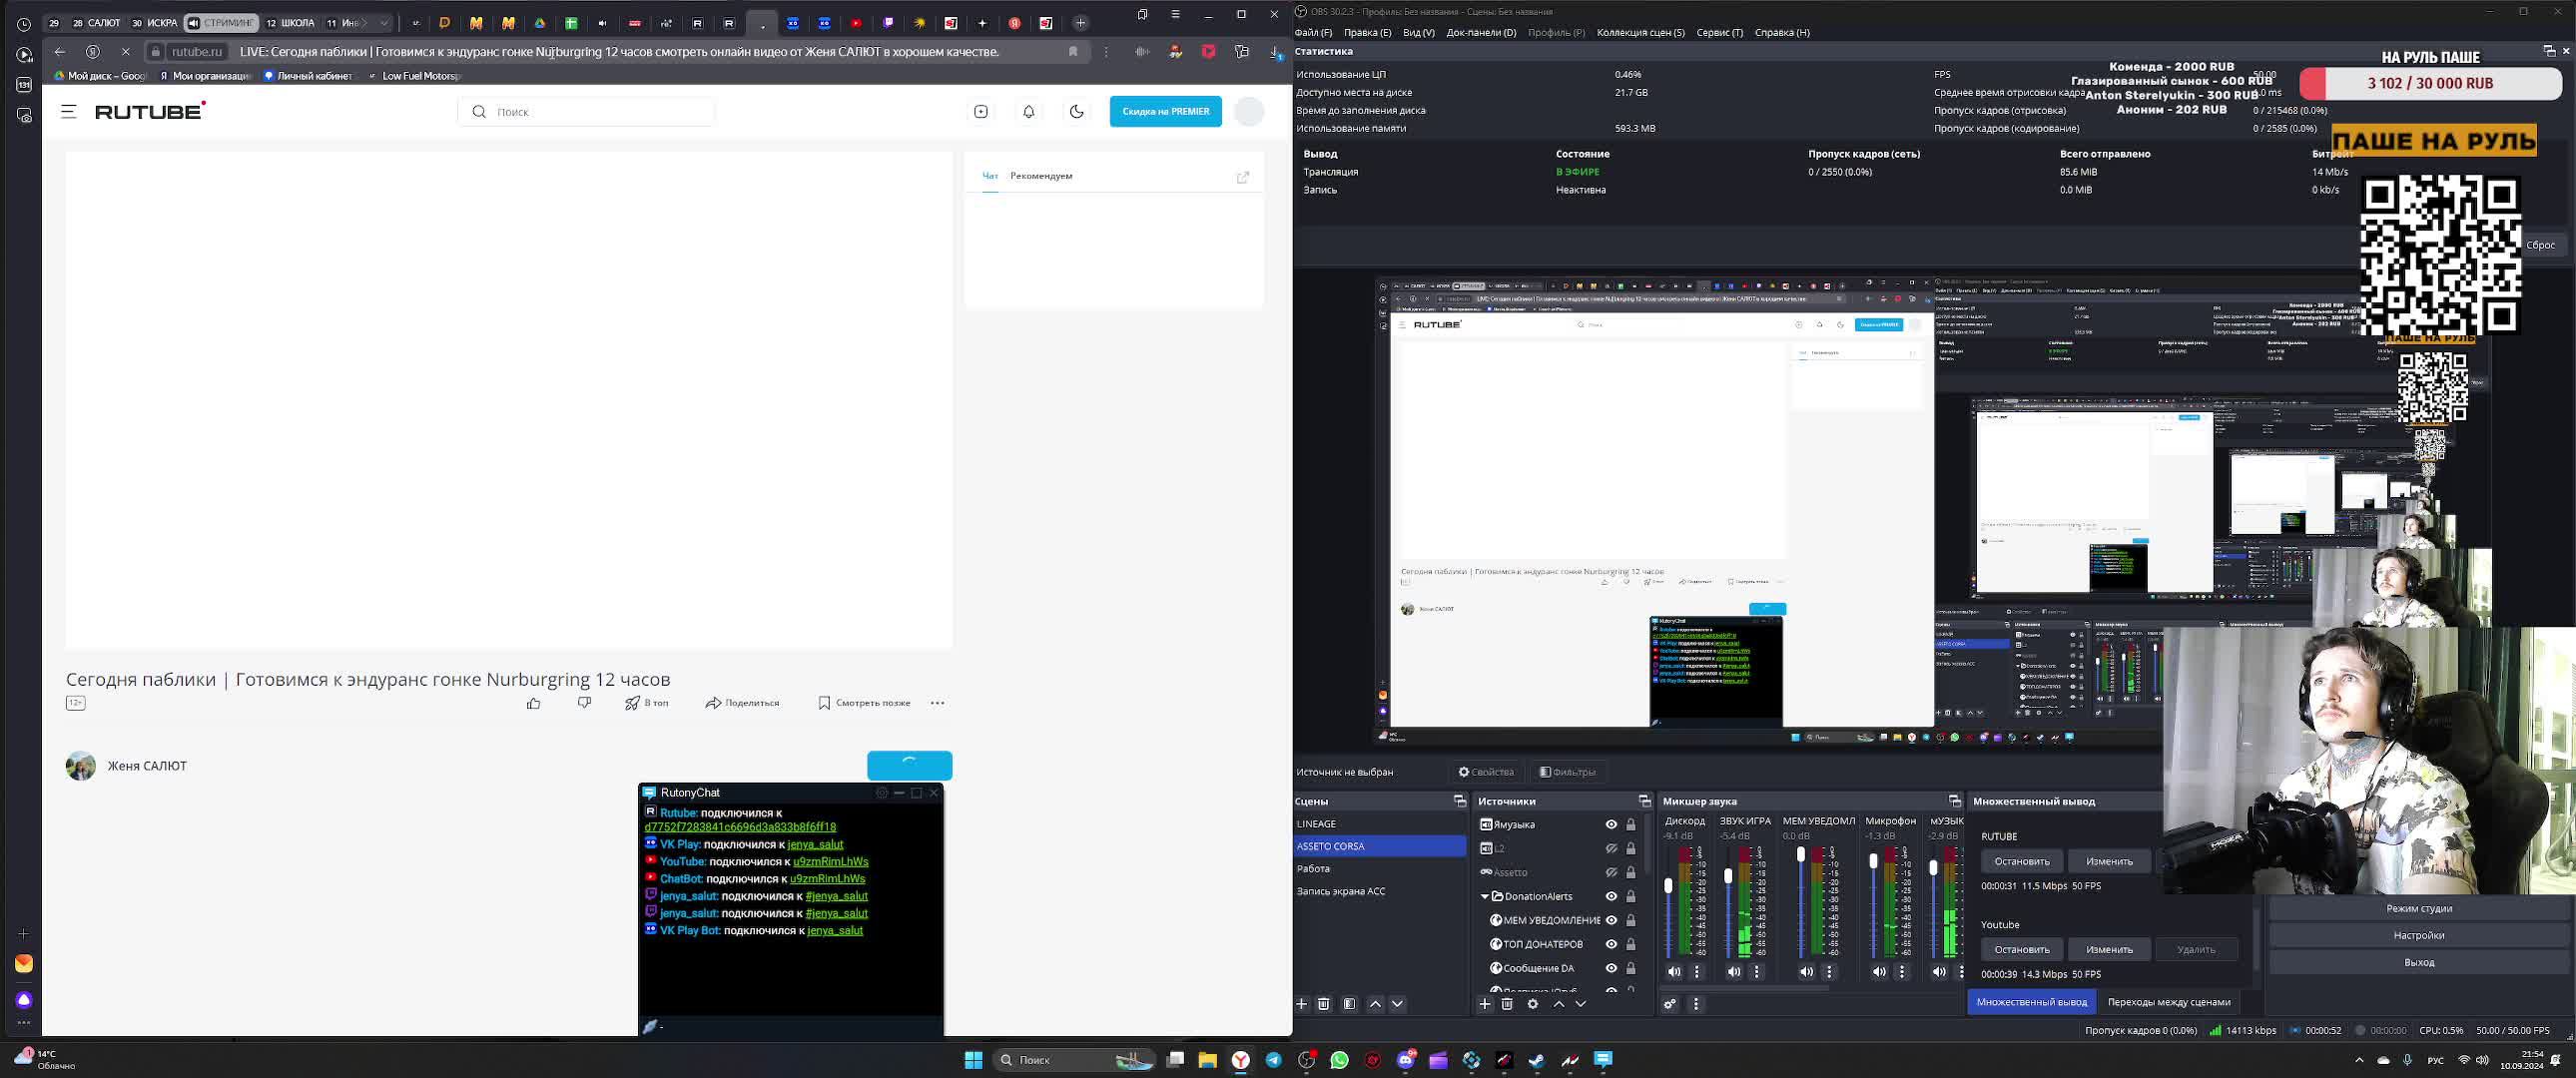
Task: Open OBS Файл menu
Action: pos(1314,33)
